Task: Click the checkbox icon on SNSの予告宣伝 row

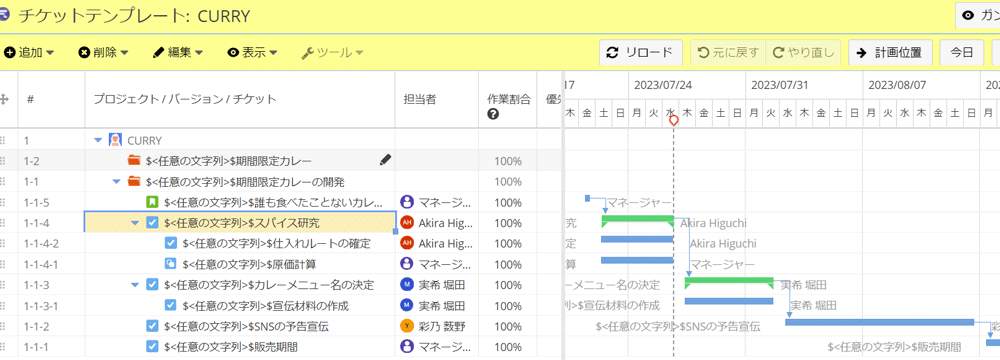Action: click(x=152, y=326)
